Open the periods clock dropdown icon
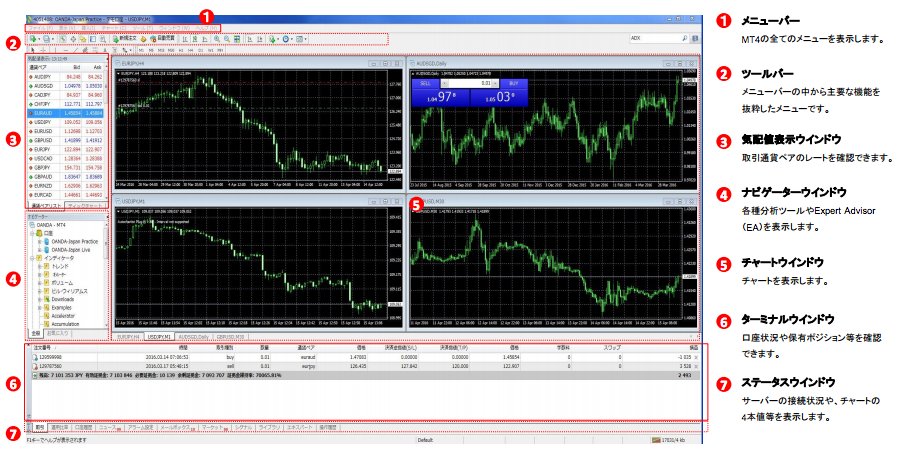This screenshot has height=461, width=899. click(x=287, y=39)
